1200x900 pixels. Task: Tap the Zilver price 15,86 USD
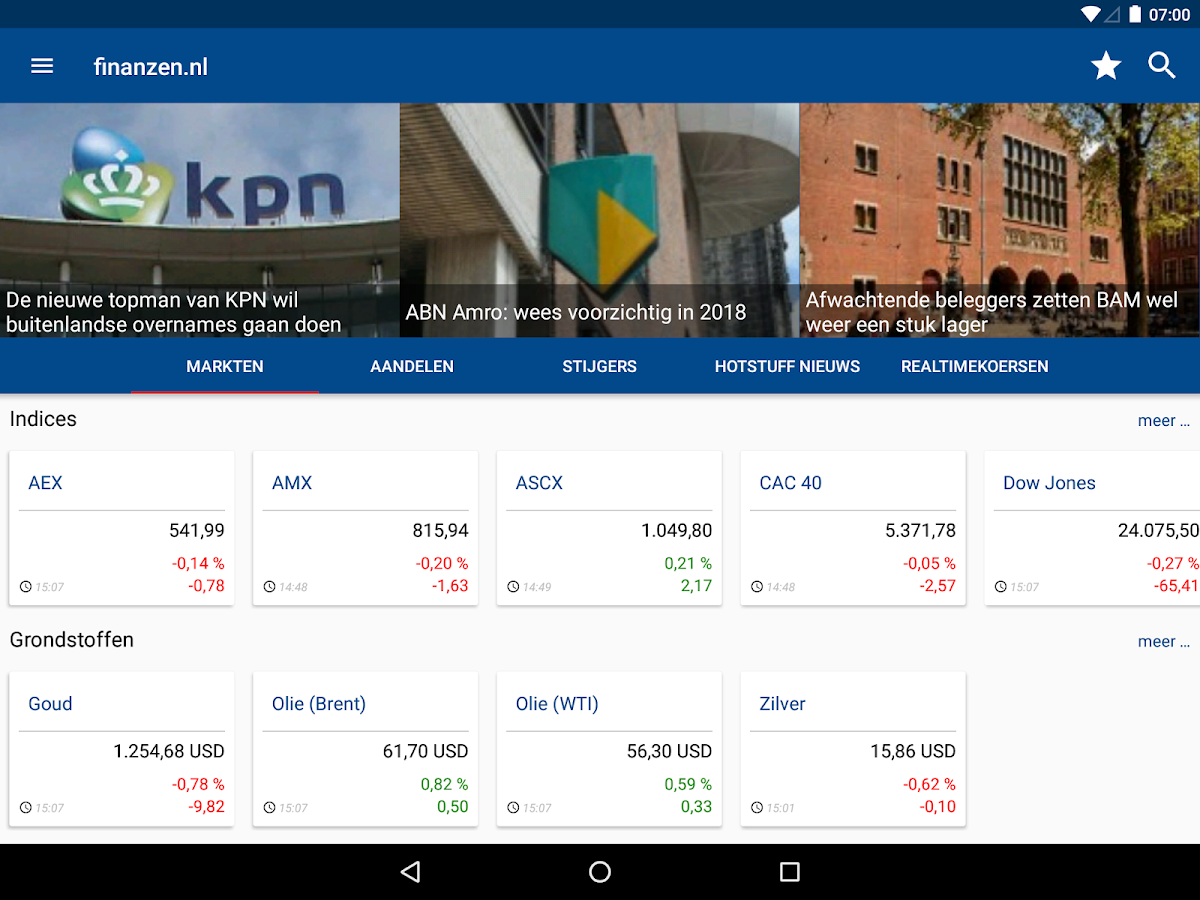click(913, 752)
